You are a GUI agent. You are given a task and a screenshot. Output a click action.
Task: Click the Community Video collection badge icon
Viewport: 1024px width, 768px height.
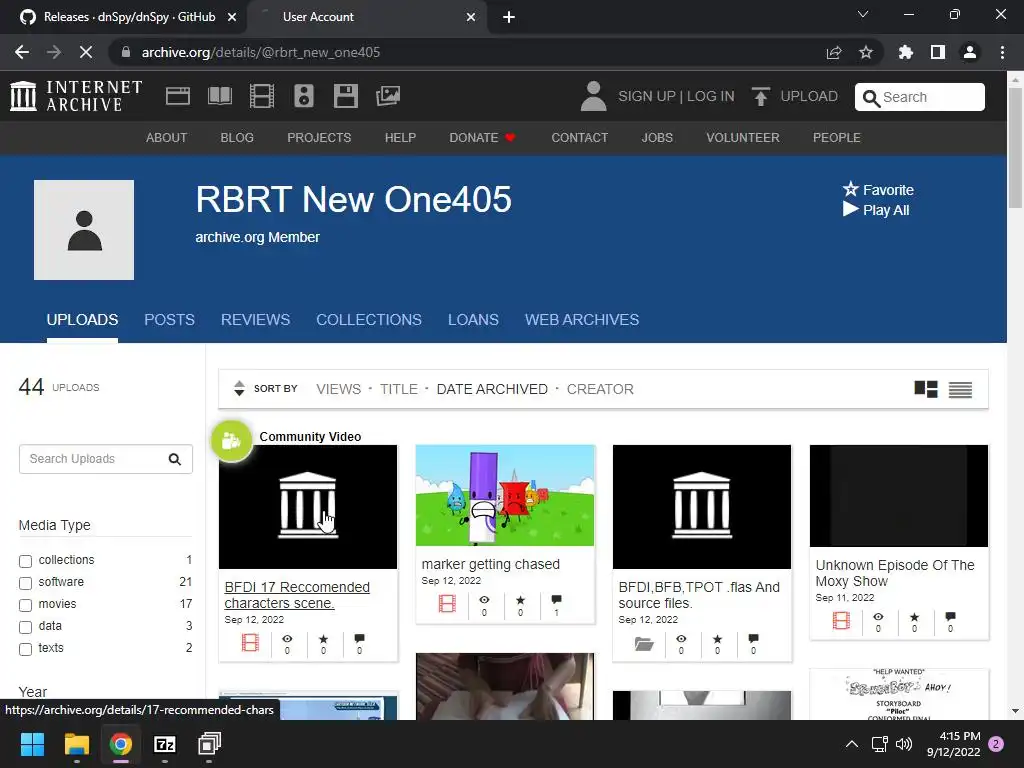[231, 441]
